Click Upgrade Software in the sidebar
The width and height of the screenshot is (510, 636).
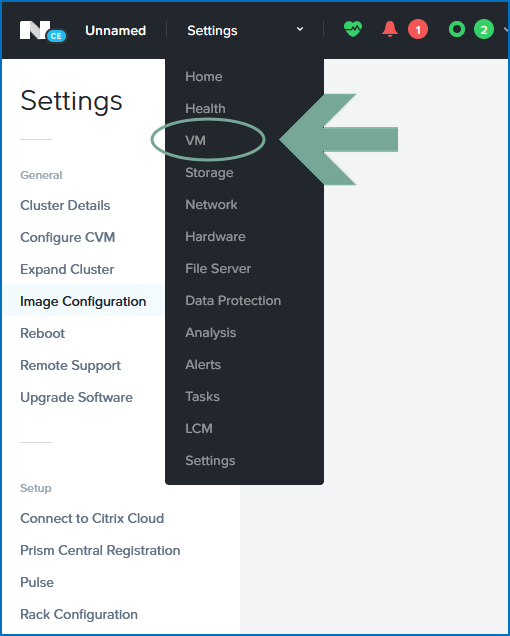coord(76,398)
